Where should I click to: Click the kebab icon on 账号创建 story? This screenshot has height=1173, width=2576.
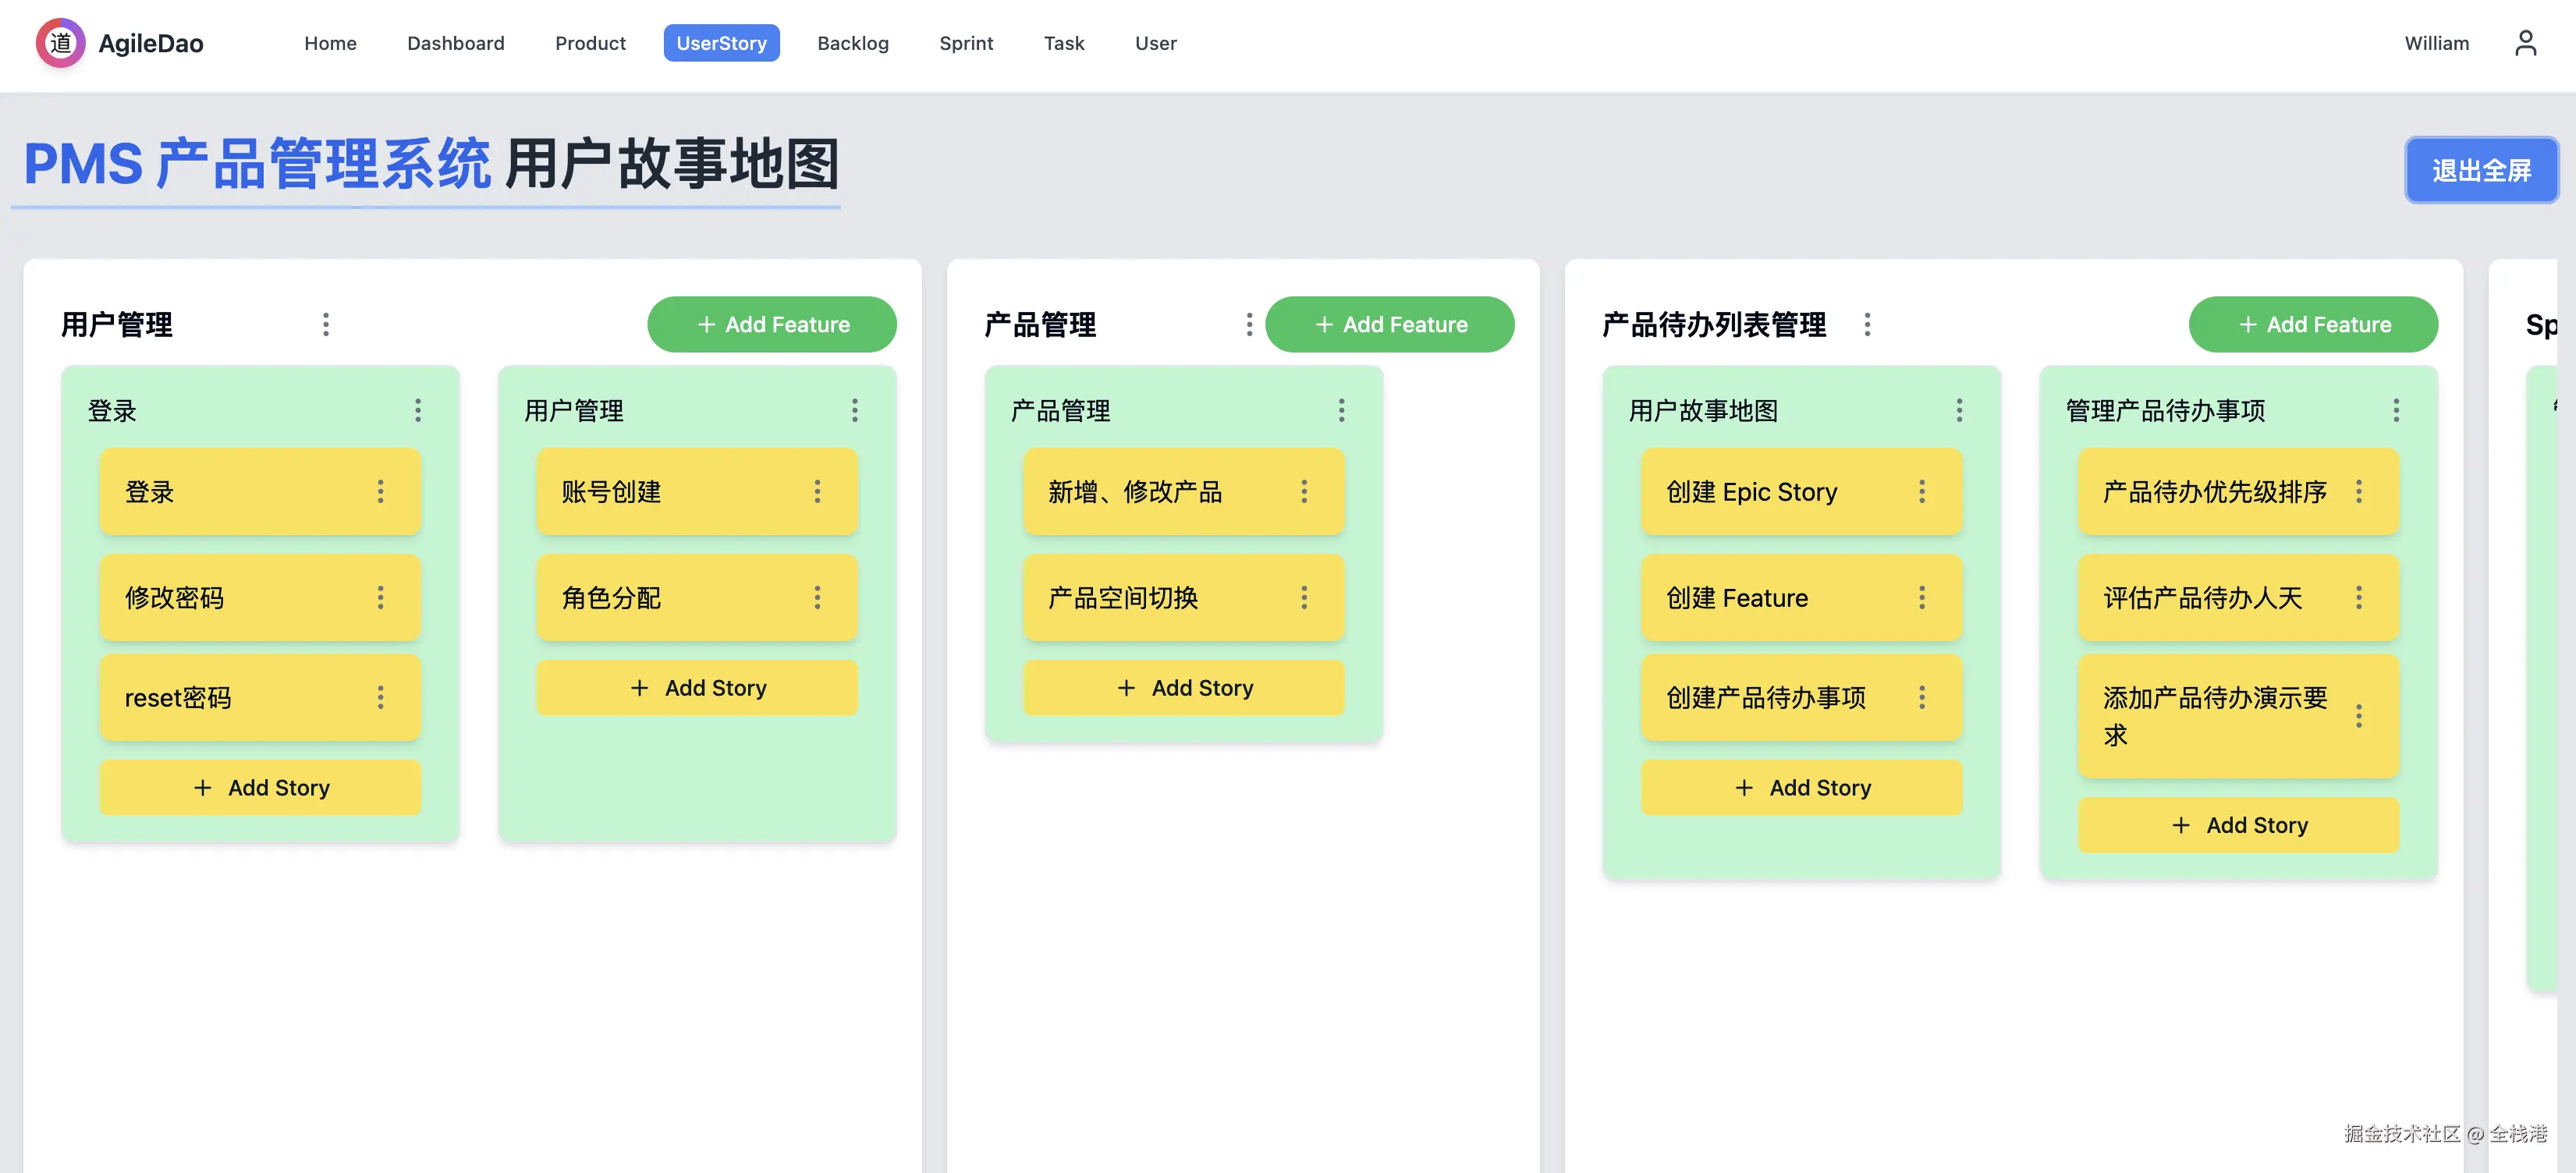pos(817,491)
